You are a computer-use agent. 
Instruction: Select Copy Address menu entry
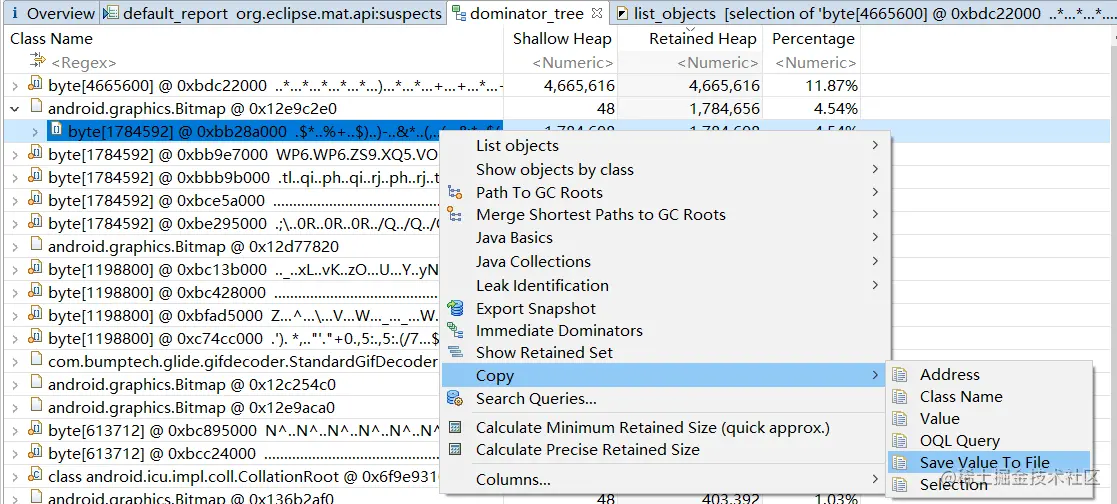click(949, 374)
